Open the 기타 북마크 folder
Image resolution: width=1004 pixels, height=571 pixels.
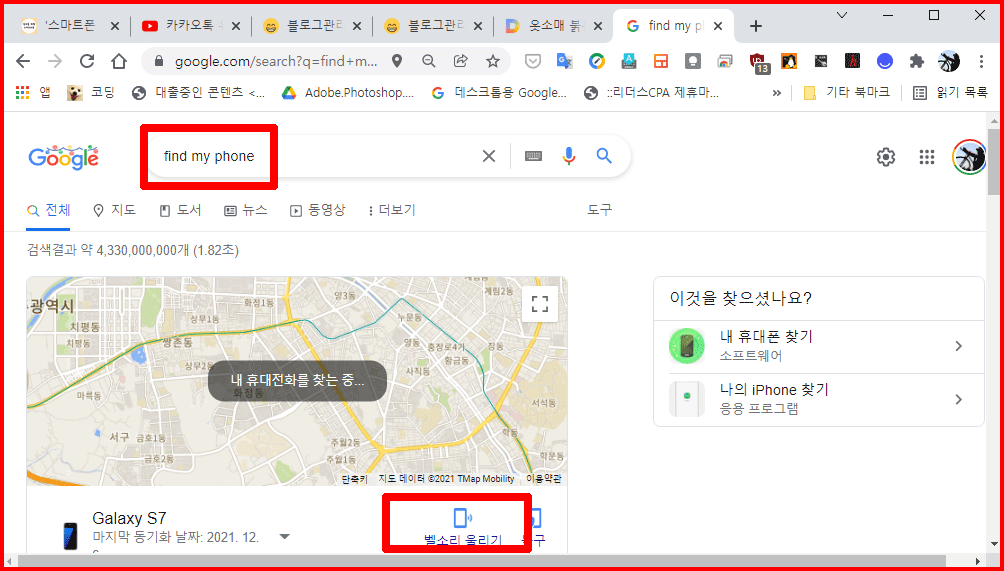click(846, 93)
